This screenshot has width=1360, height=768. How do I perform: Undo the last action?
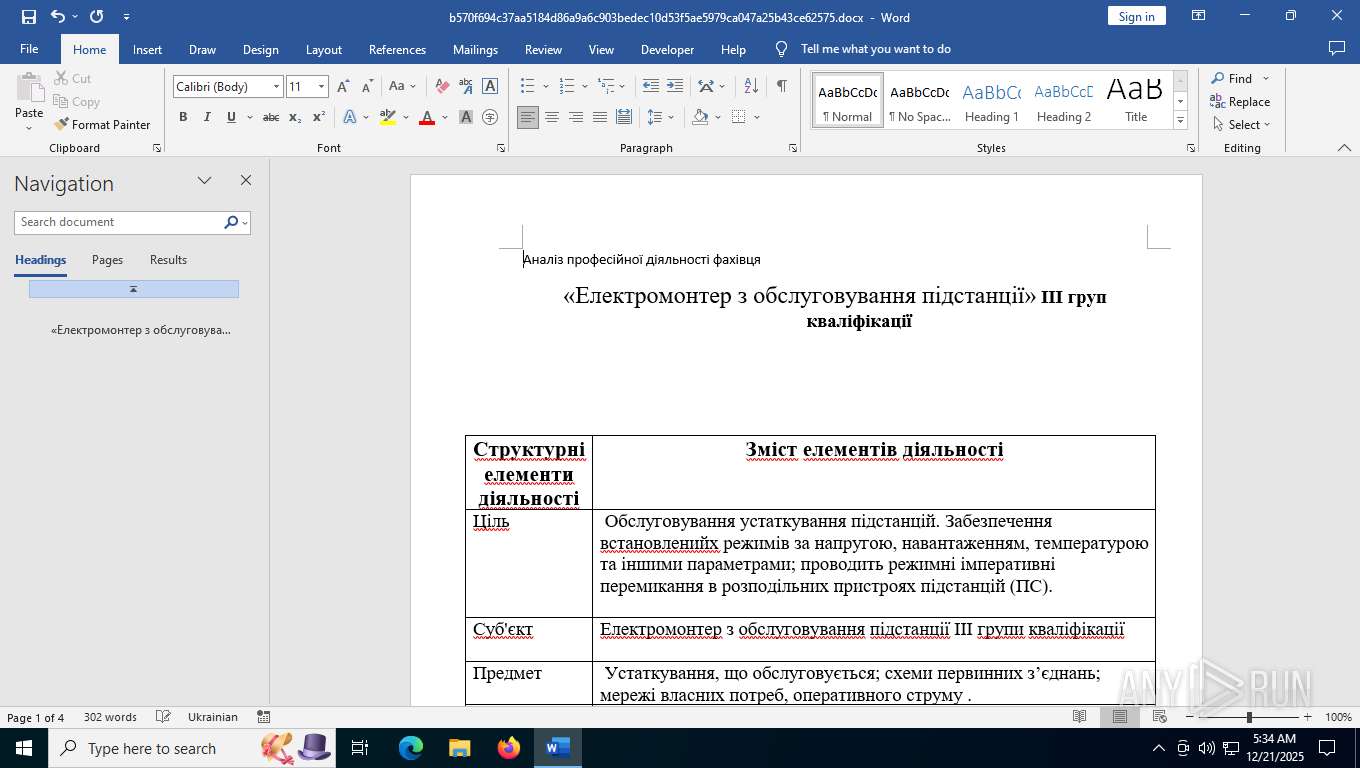pos(58,17)
